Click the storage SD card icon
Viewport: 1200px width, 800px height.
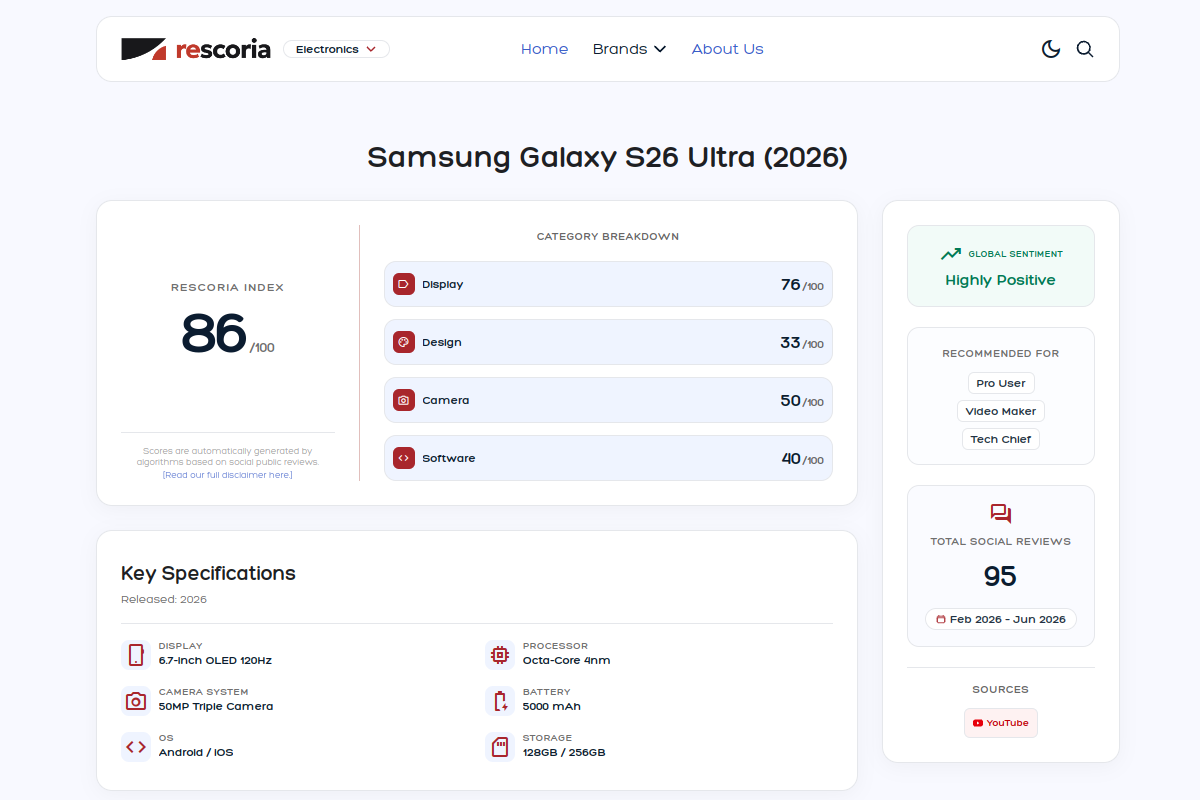(x=500, y=747)
